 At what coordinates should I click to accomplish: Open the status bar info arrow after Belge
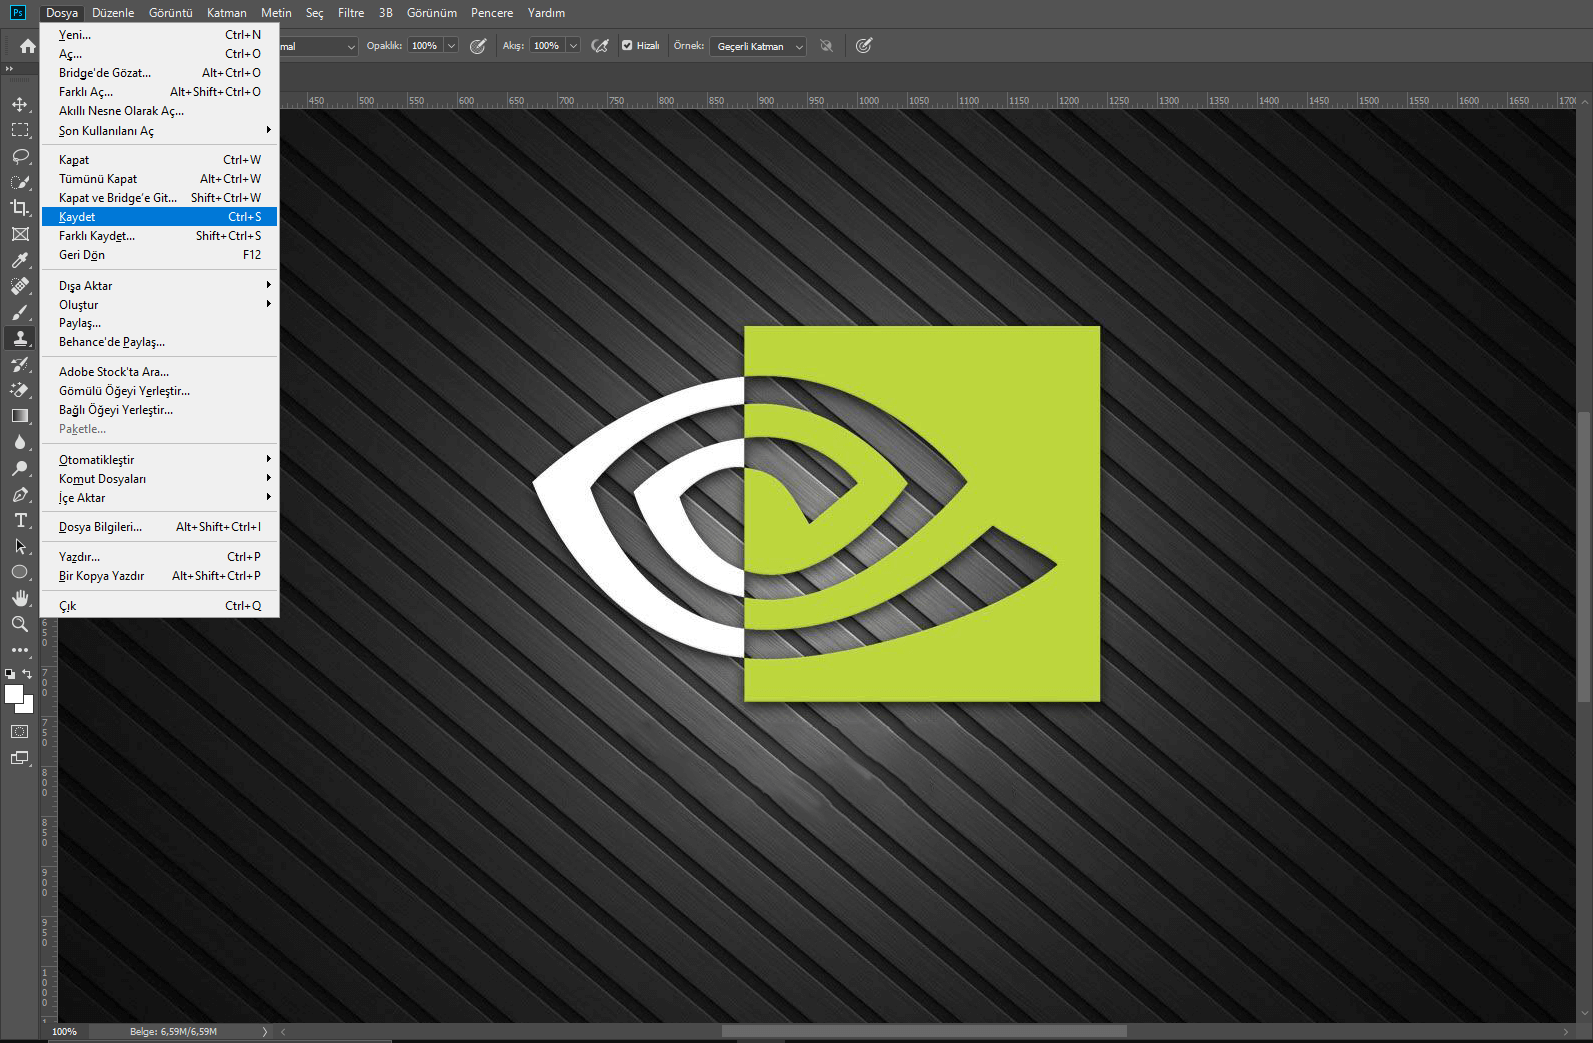pos(265,1031)
